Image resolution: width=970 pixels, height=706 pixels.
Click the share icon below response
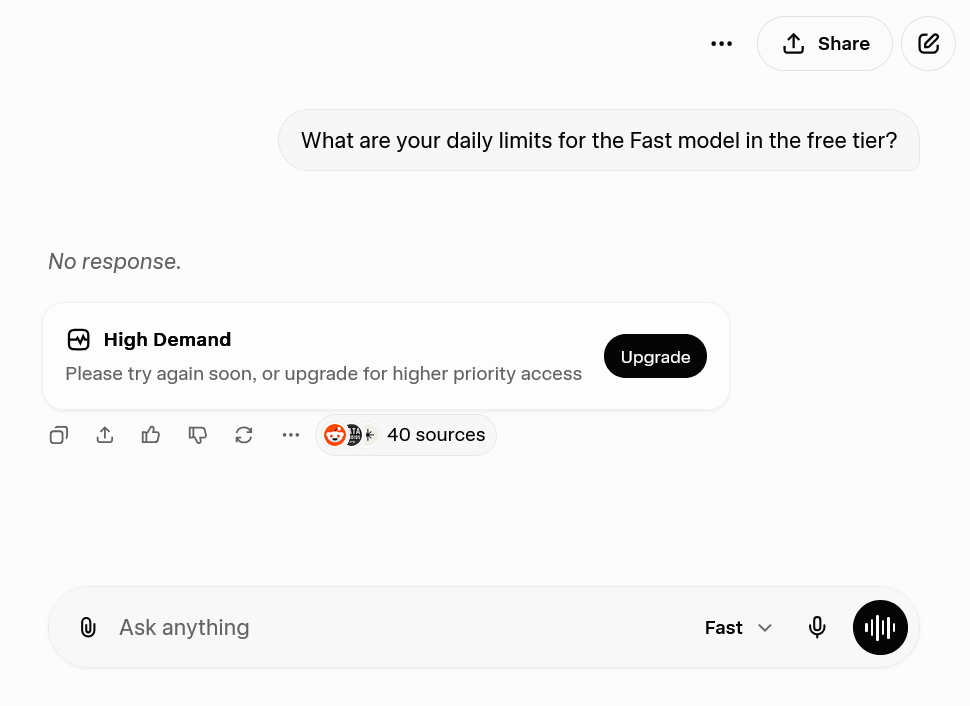tap(105, 435)
